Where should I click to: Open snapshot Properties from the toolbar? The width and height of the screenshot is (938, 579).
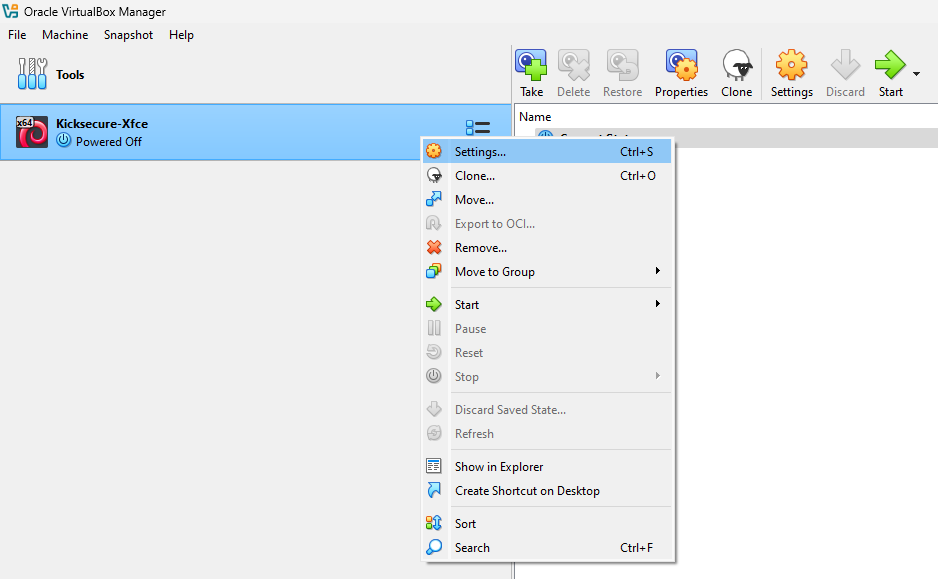tap(681, 66)
